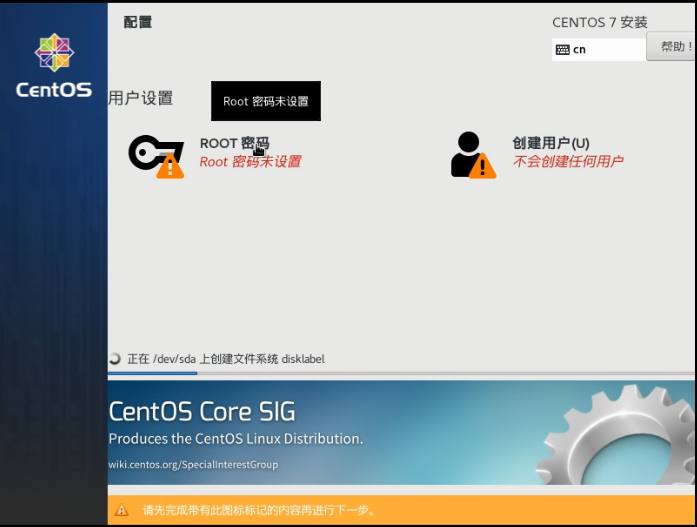Viewport: 697px width, 527px height.
Task: Click 'Produces the CentOS Linux Distribution.' text
Action: 236,439
